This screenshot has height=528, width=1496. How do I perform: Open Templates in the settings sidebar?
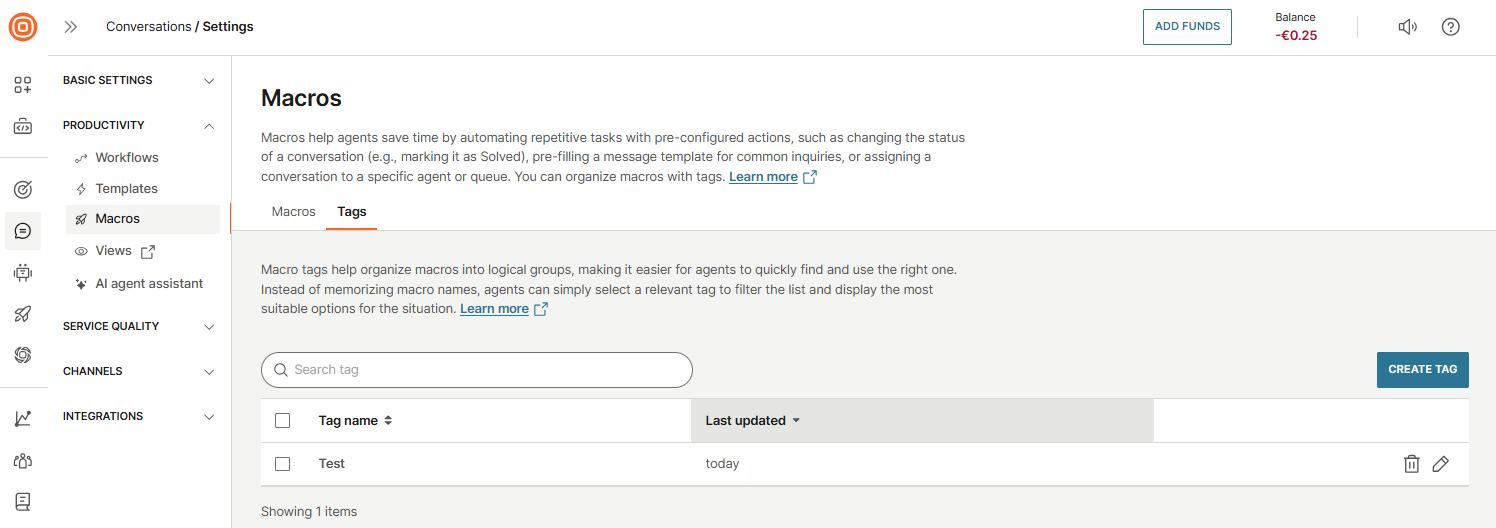(126, 189)
